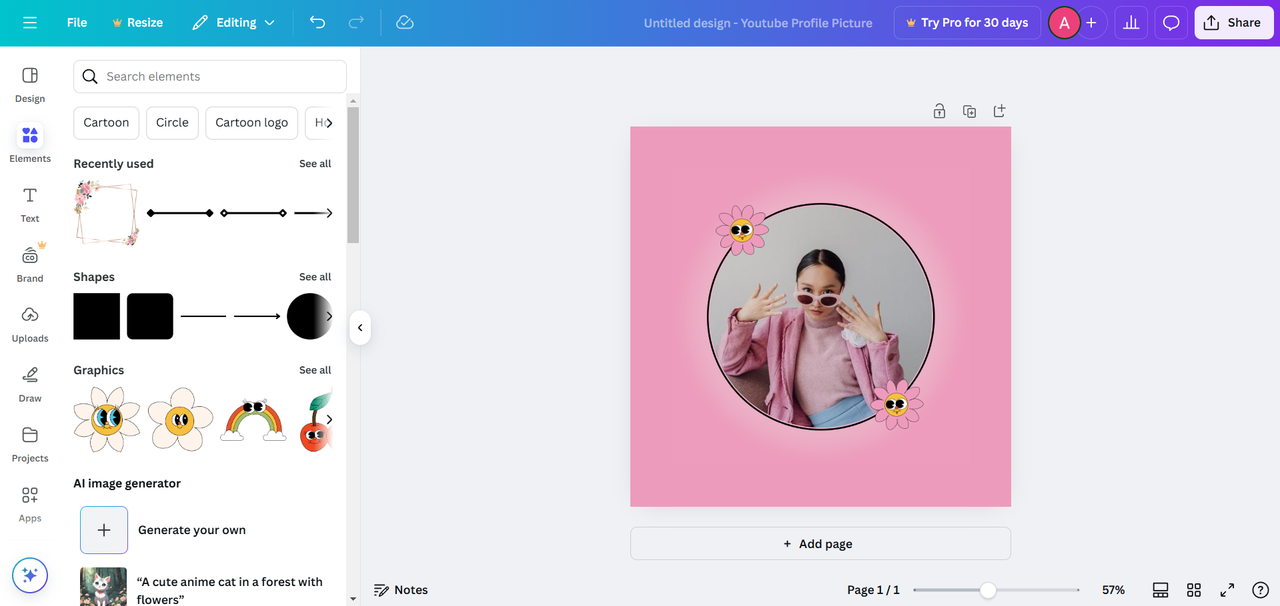Open the grid view of pages
The height and width of the screenshot is (606, 1280).
[1194, 590]
